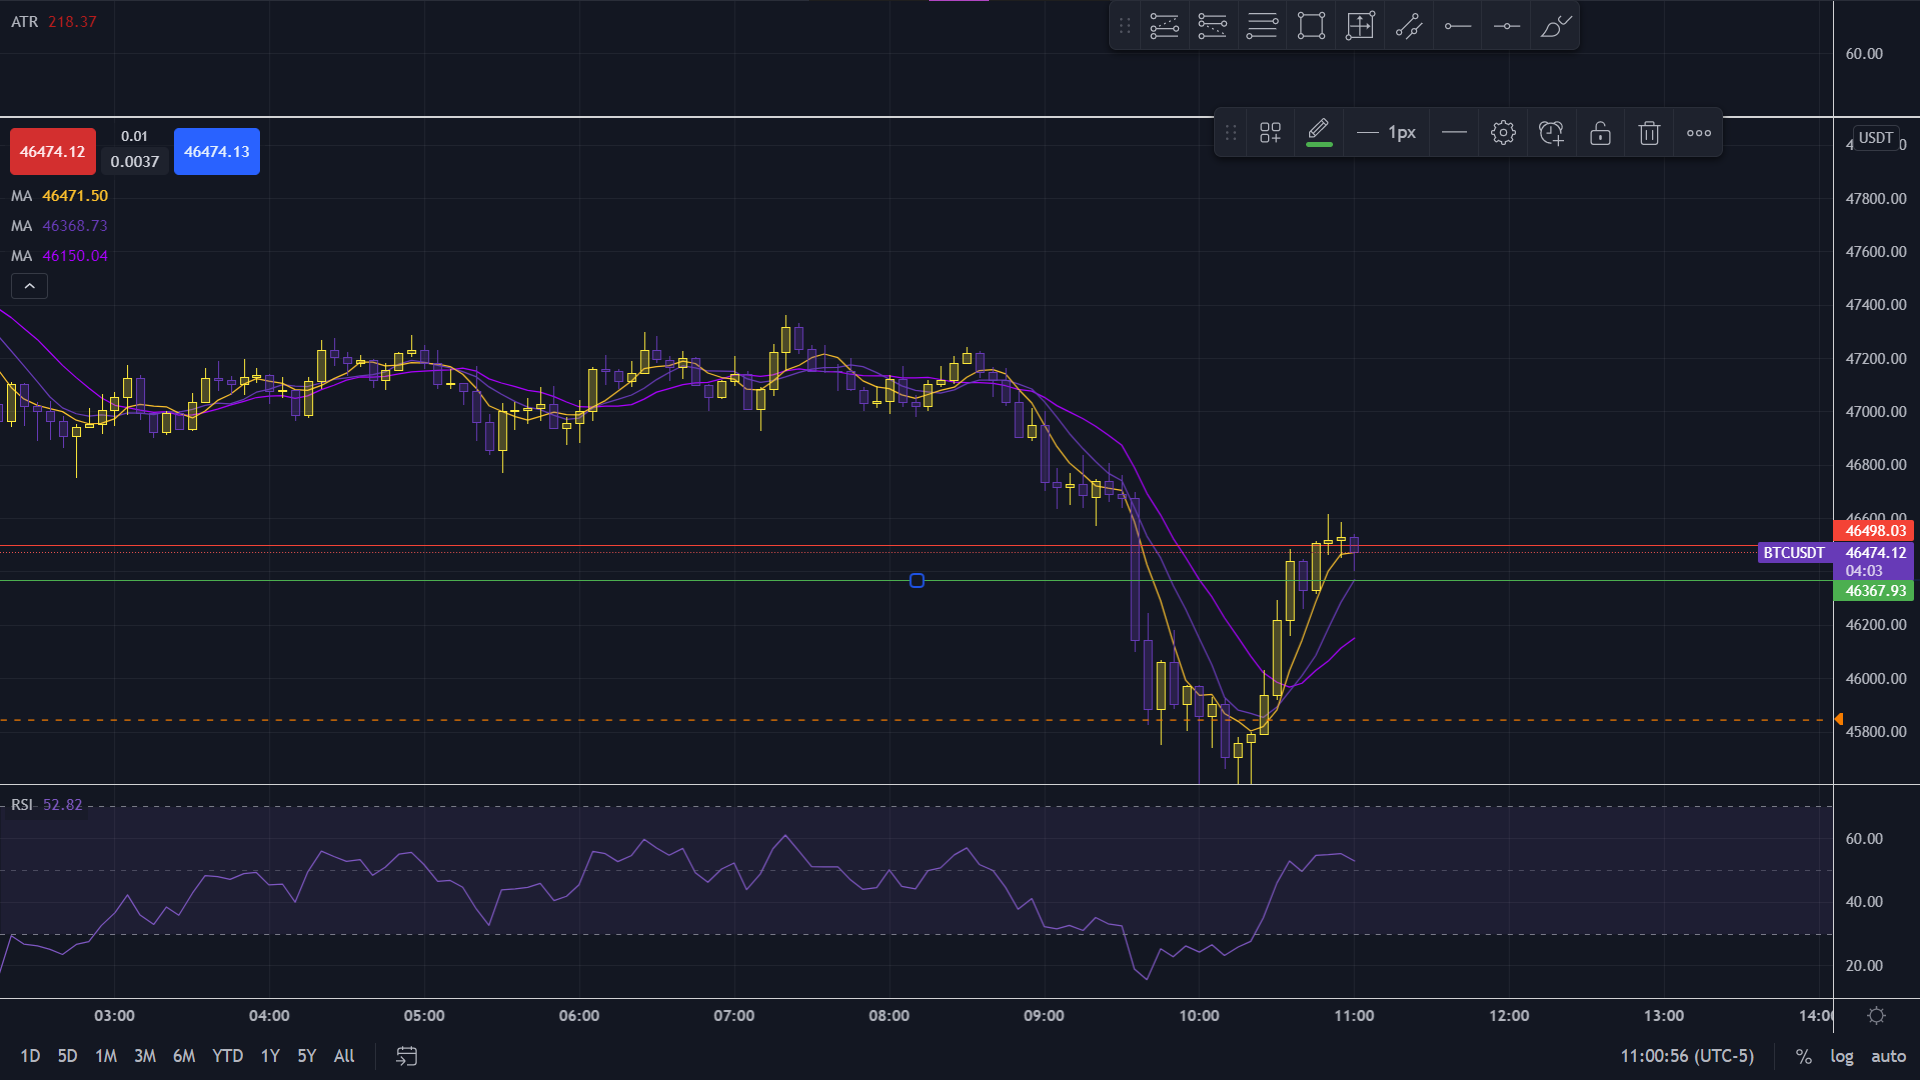Collapse the indicator legend with chevron

30,287
